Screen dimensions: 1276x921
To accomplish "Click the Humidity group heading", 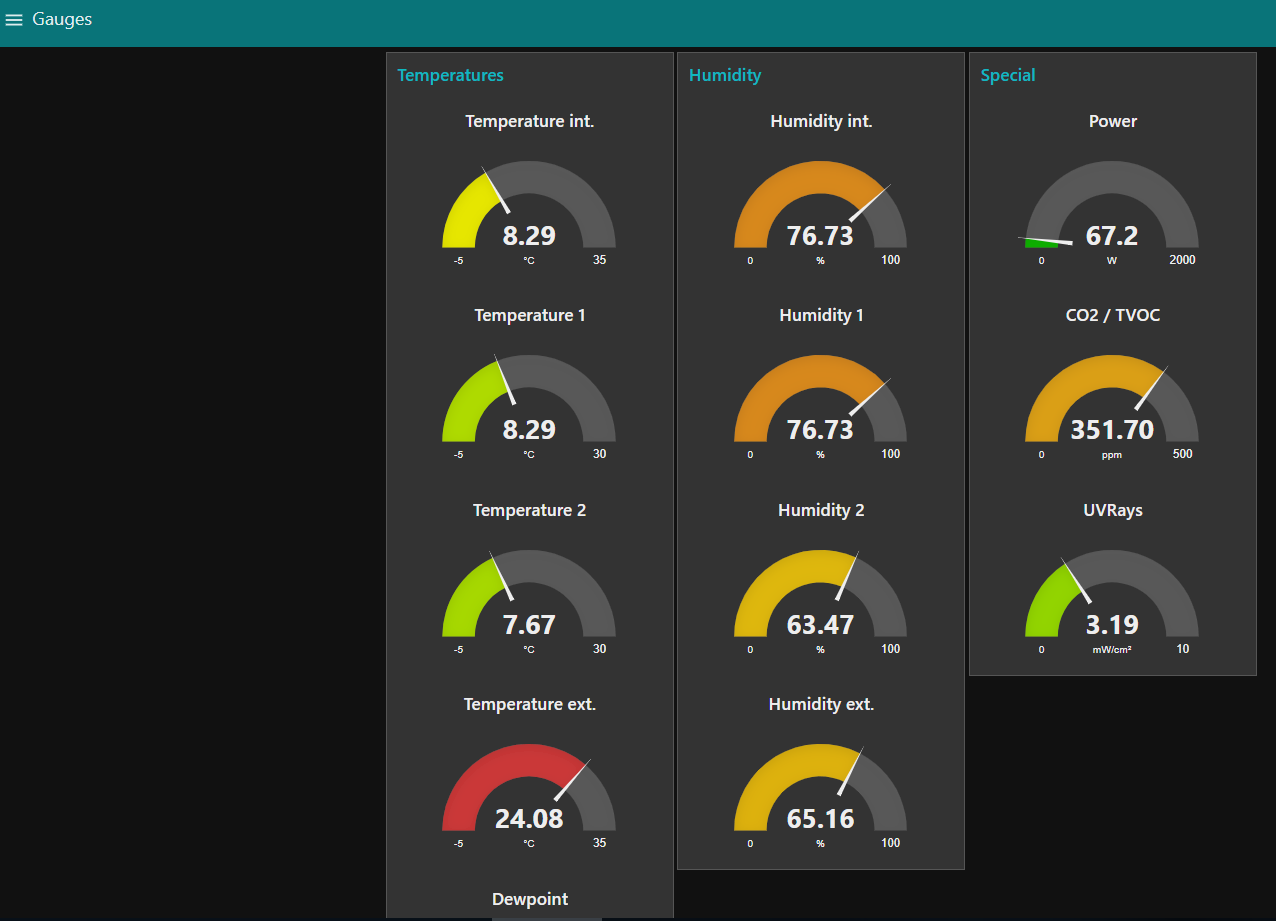I will [x=725, y=75].
